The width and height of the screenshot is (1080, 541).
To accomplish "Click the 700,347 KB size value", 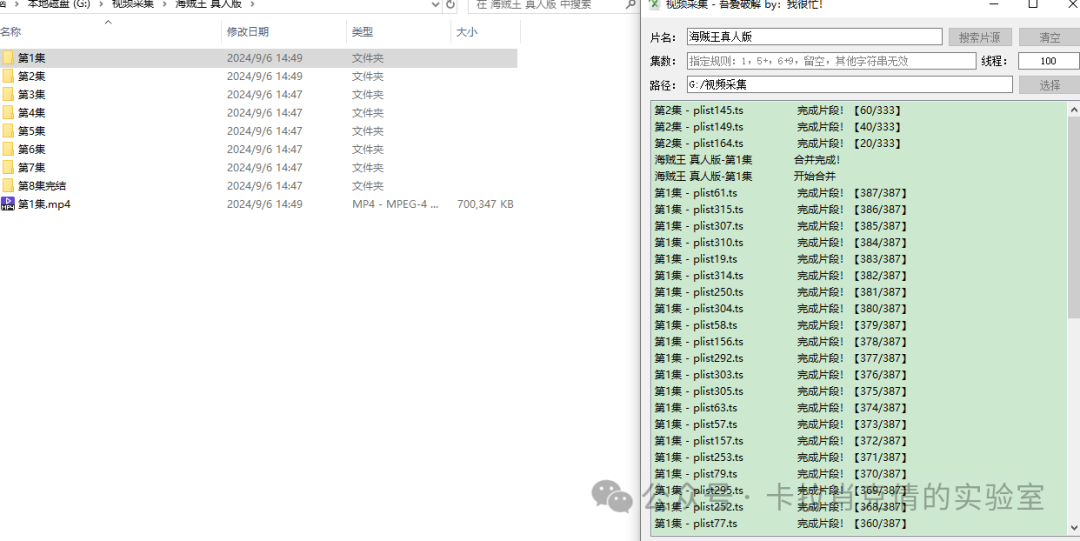I will (485, 204).
